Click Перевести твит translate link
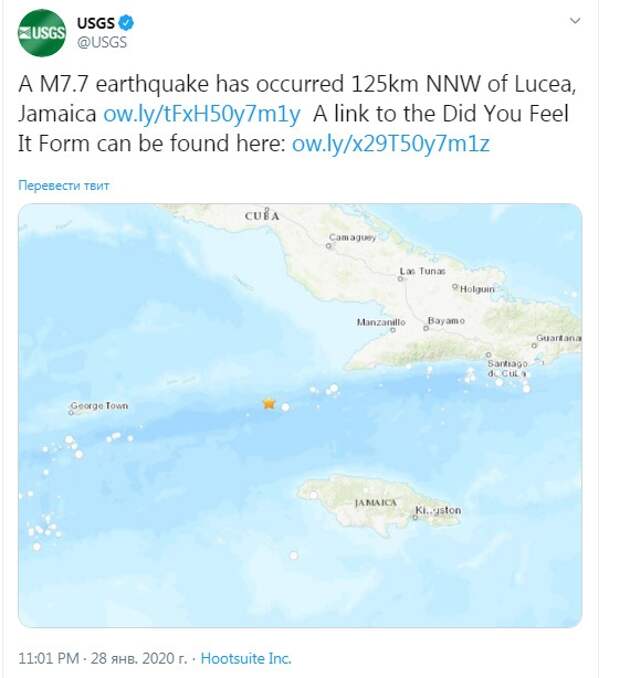This screenshot has height=678, width=620. (x=64, y=185)
